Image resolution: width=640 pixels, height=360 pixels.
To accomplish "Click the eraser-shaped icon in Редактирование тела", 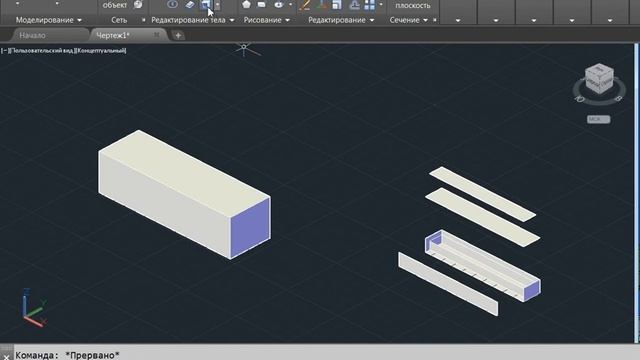I will (x=190, y=4).
